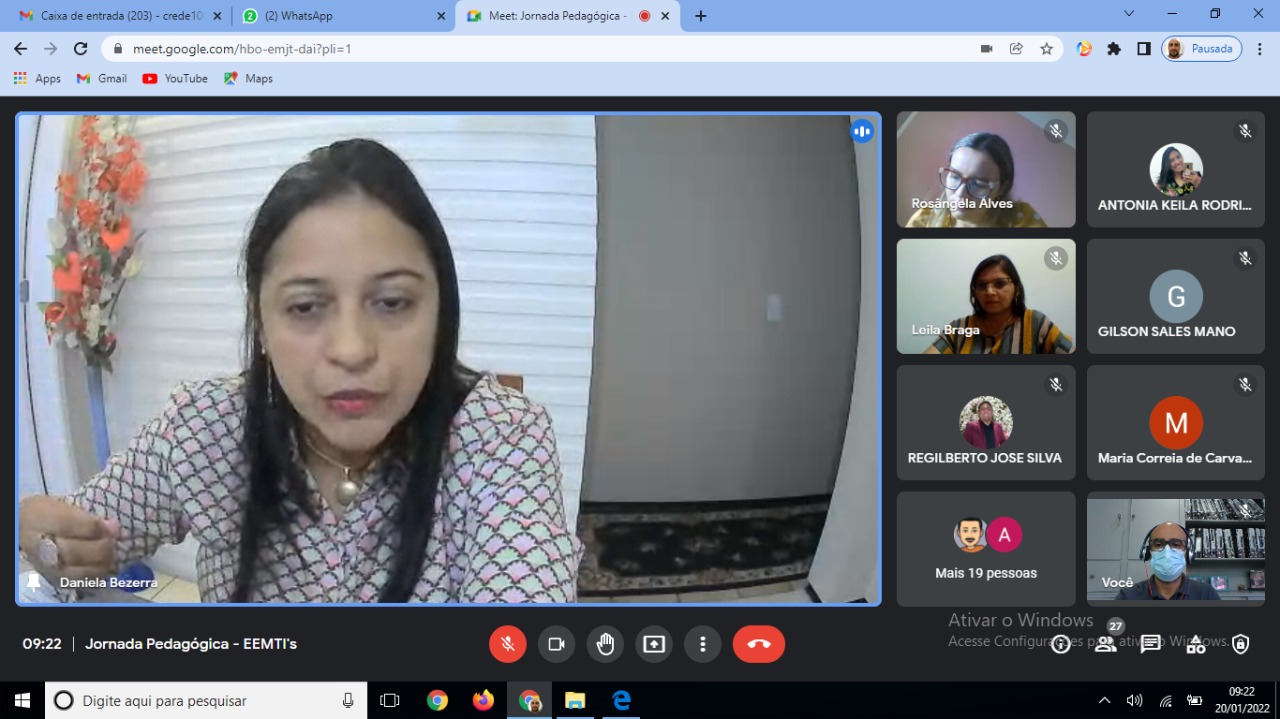Open the host controls shield-lock icon
The width and height of the screenshot is (1280, 719).
[x=1241, y=644]
